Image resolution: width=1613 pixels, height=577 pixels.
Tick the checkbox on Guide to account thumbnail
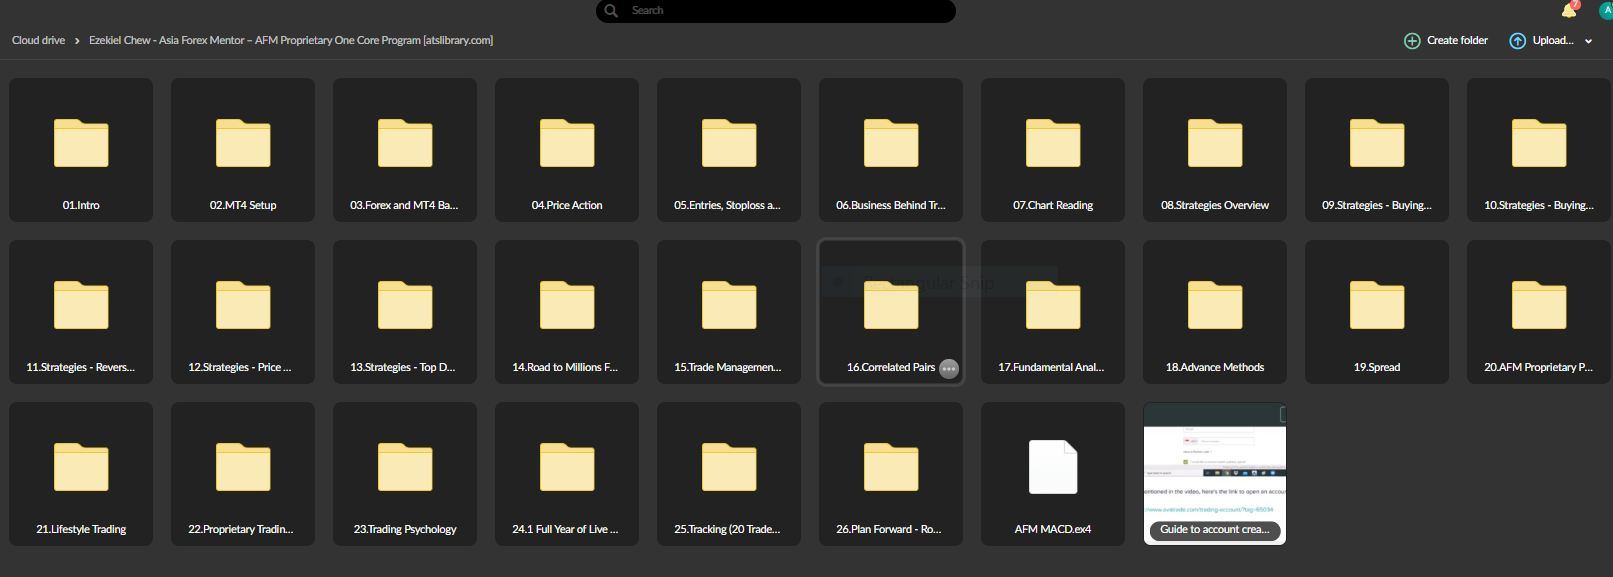pos(1282,414)
